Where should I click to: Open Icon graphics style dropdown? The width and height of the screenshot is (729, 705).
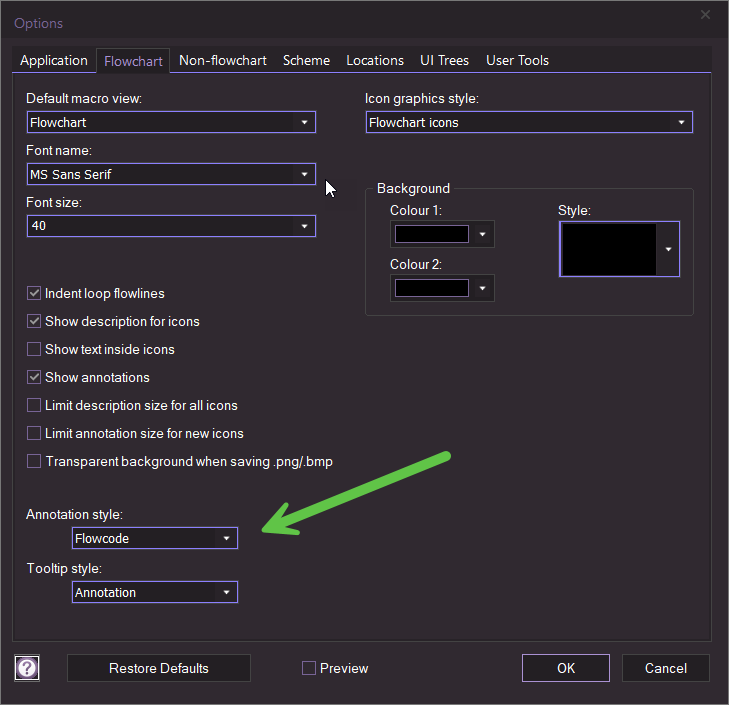pos(529,122)
